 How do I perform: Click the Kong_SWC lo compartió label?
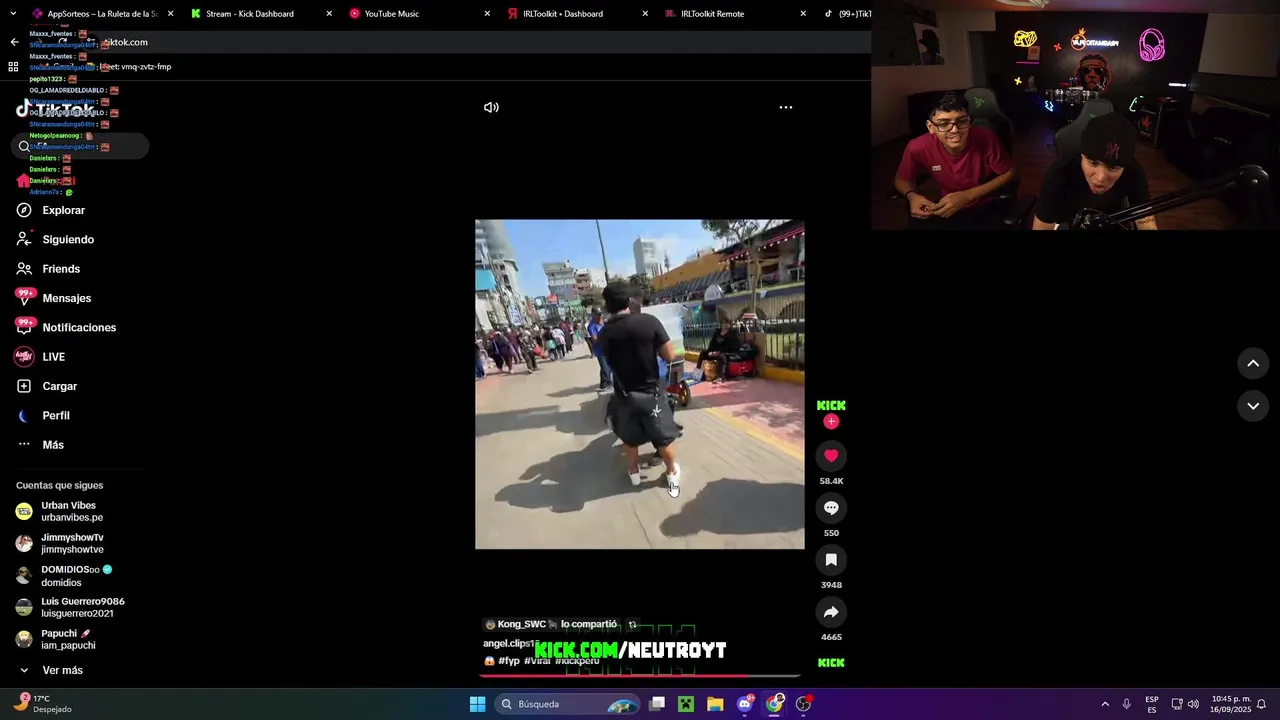(551, 624)
